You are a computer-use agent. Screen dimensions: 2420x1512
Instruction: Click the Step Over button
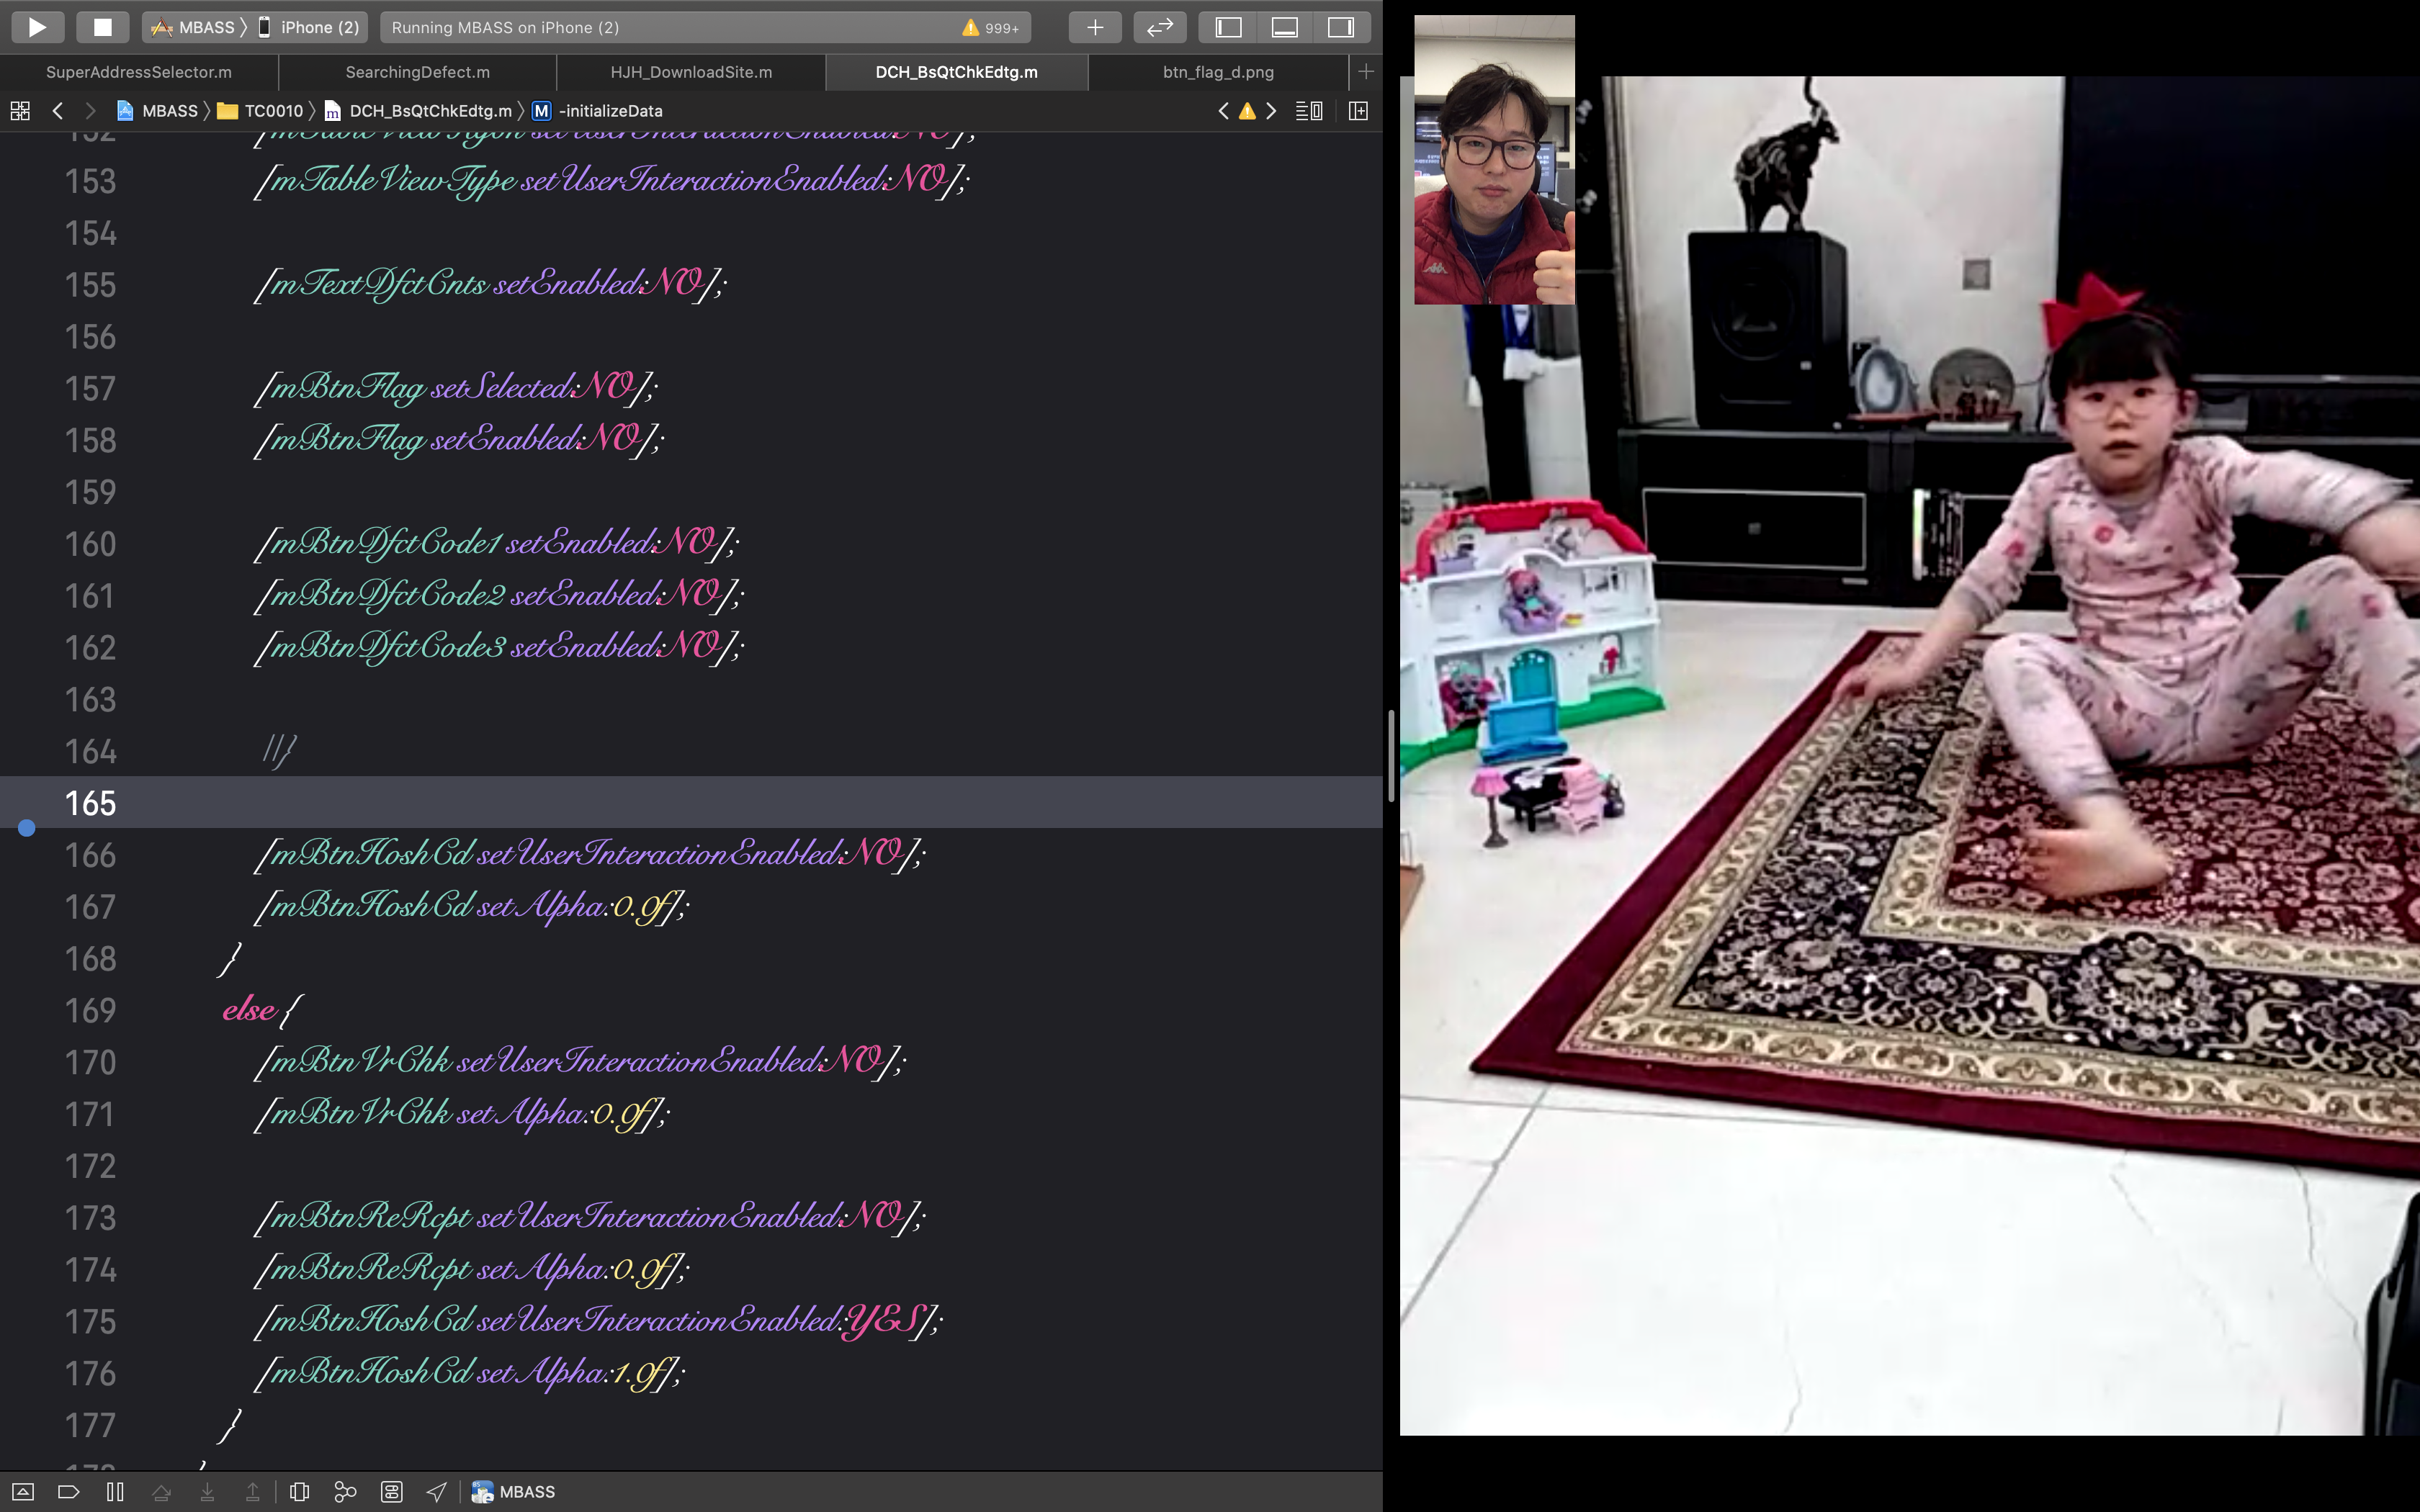[x=161, y=1492]
